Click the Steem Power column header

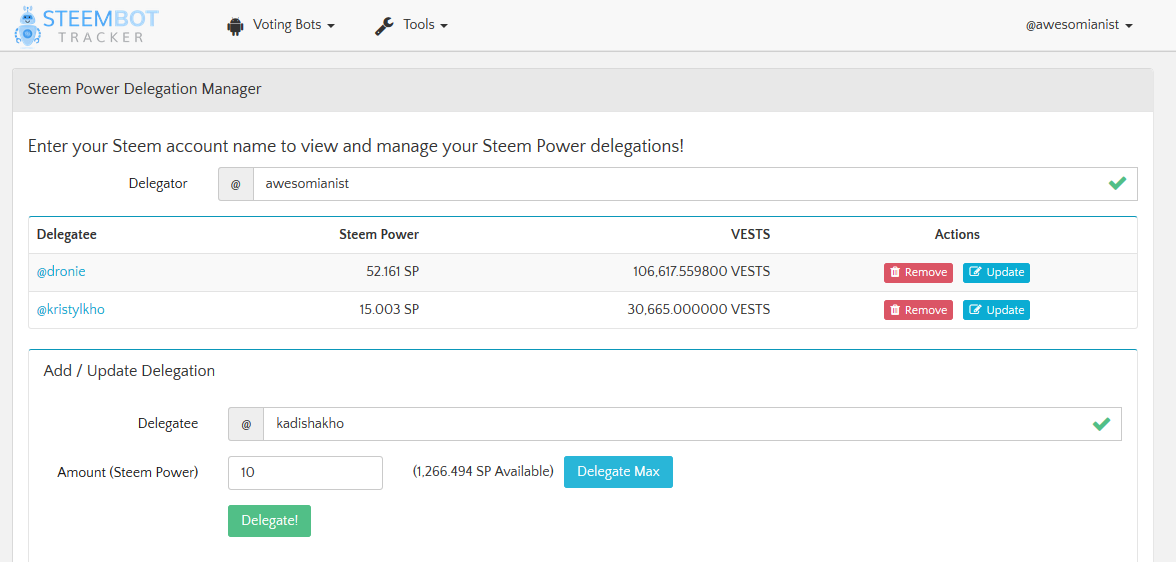(379, 234)
